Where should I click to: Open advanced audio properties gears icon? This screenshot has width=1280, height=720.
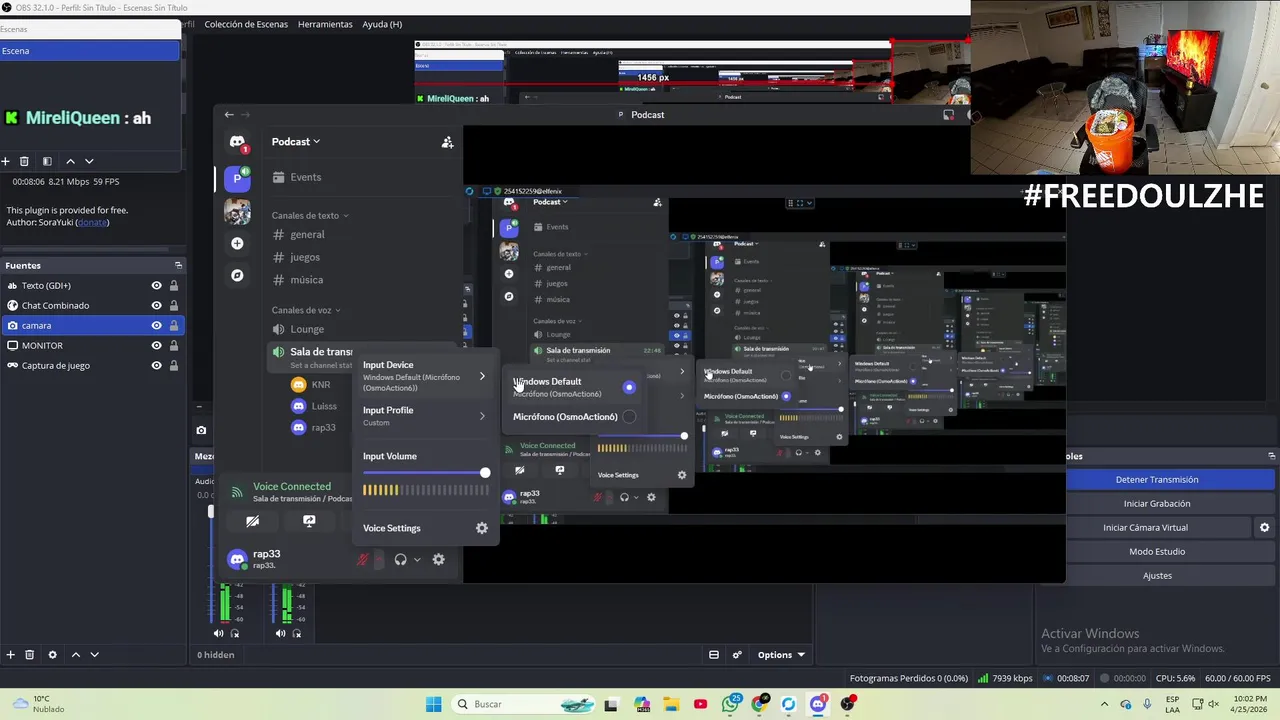[x=737, y=655]
